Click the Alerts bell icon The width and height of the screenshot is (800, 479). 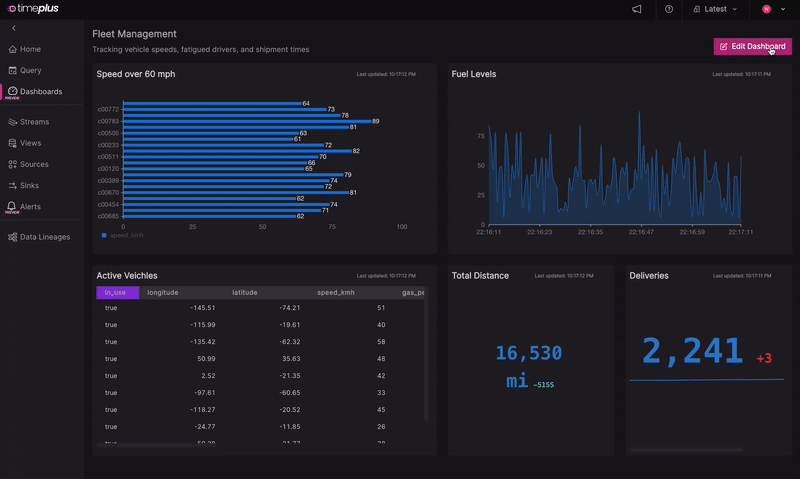tap(12, 206)
